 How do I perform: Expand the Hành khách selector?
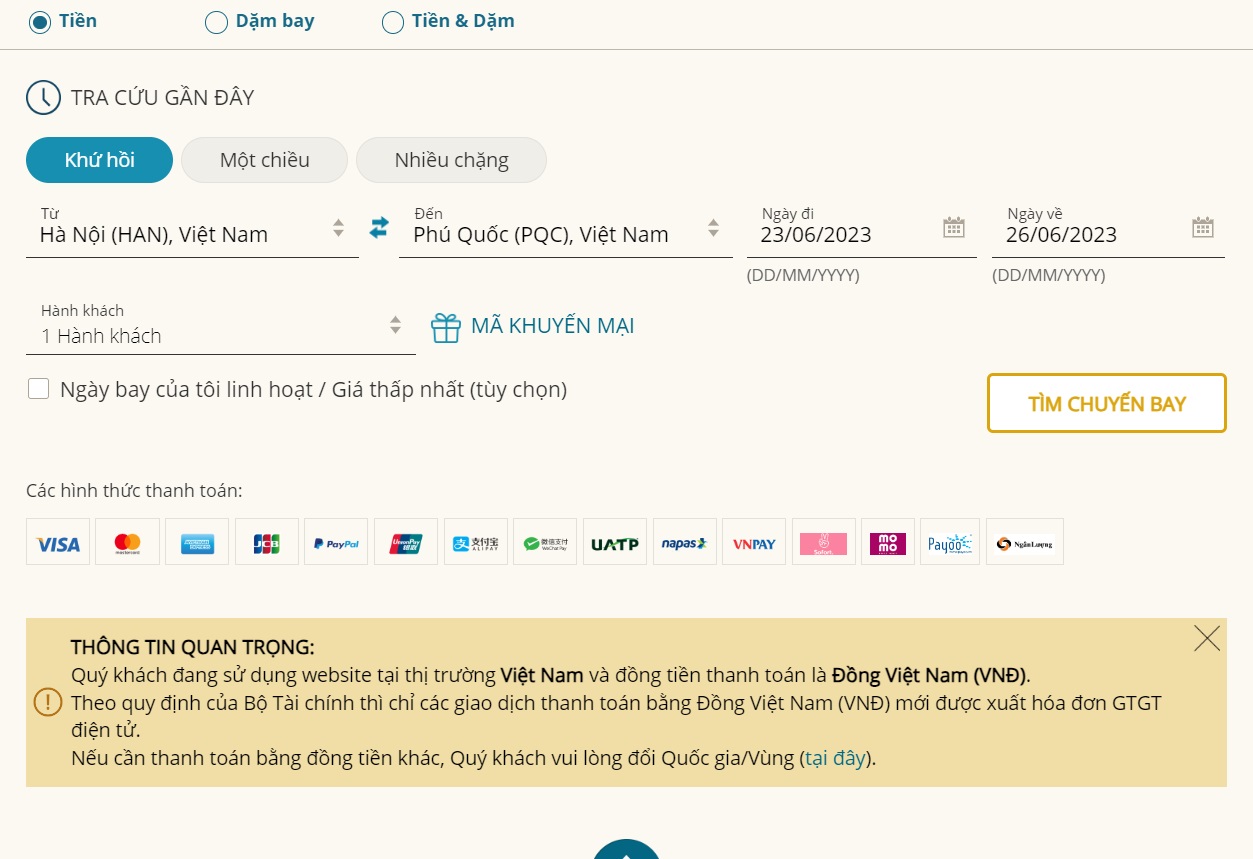(395, 325)
